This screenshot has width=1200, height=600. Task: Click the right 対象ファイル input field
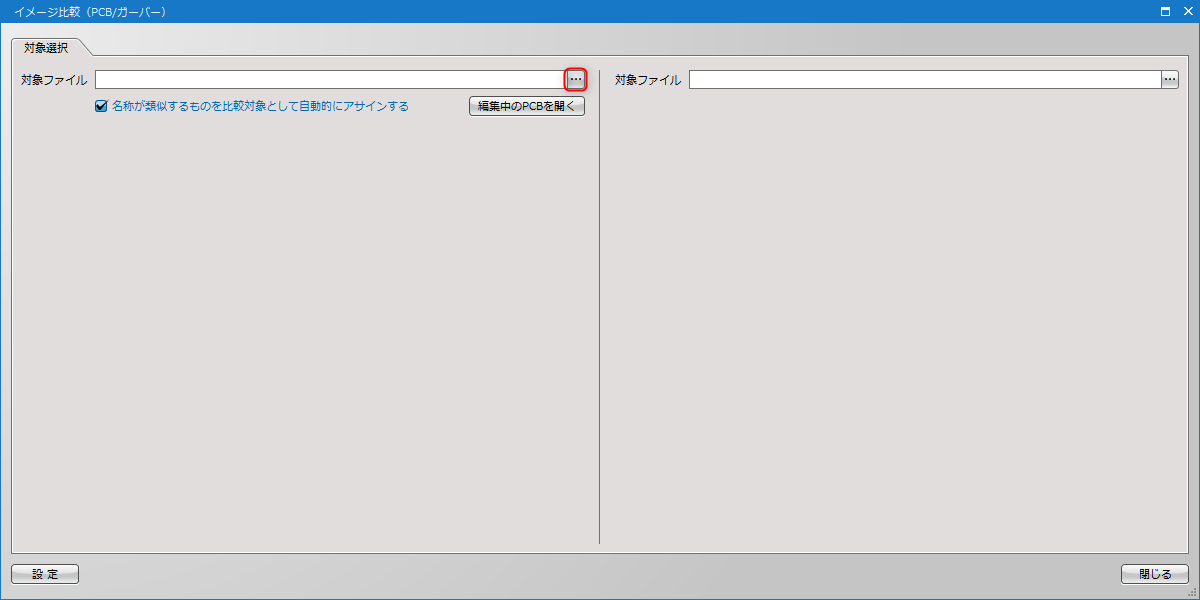pyautogui.click(x=925, y=80)
